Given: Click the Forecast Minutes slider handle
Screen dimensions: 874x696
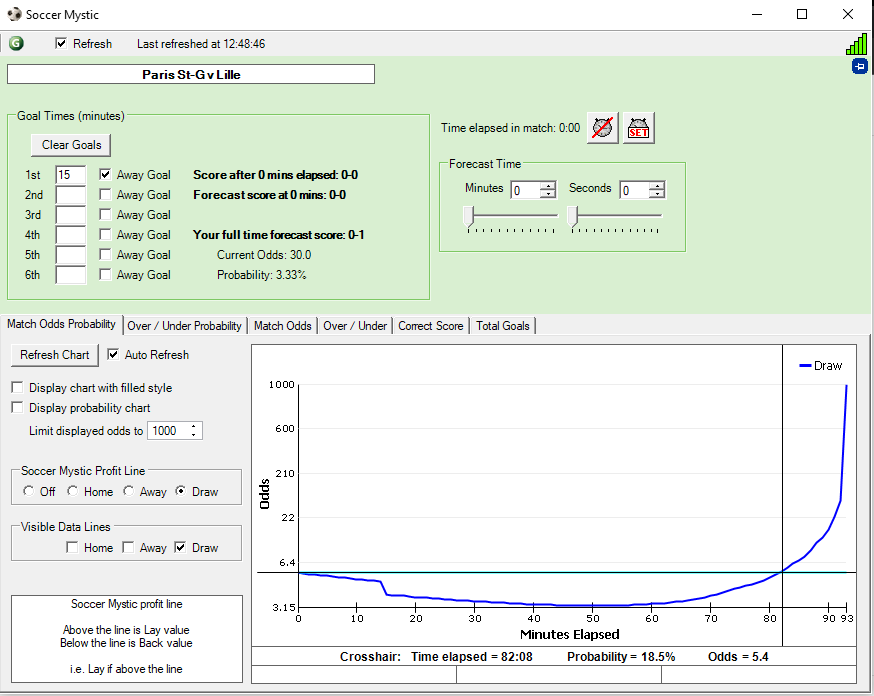Looking at the screenshot, I should point(467,215).
